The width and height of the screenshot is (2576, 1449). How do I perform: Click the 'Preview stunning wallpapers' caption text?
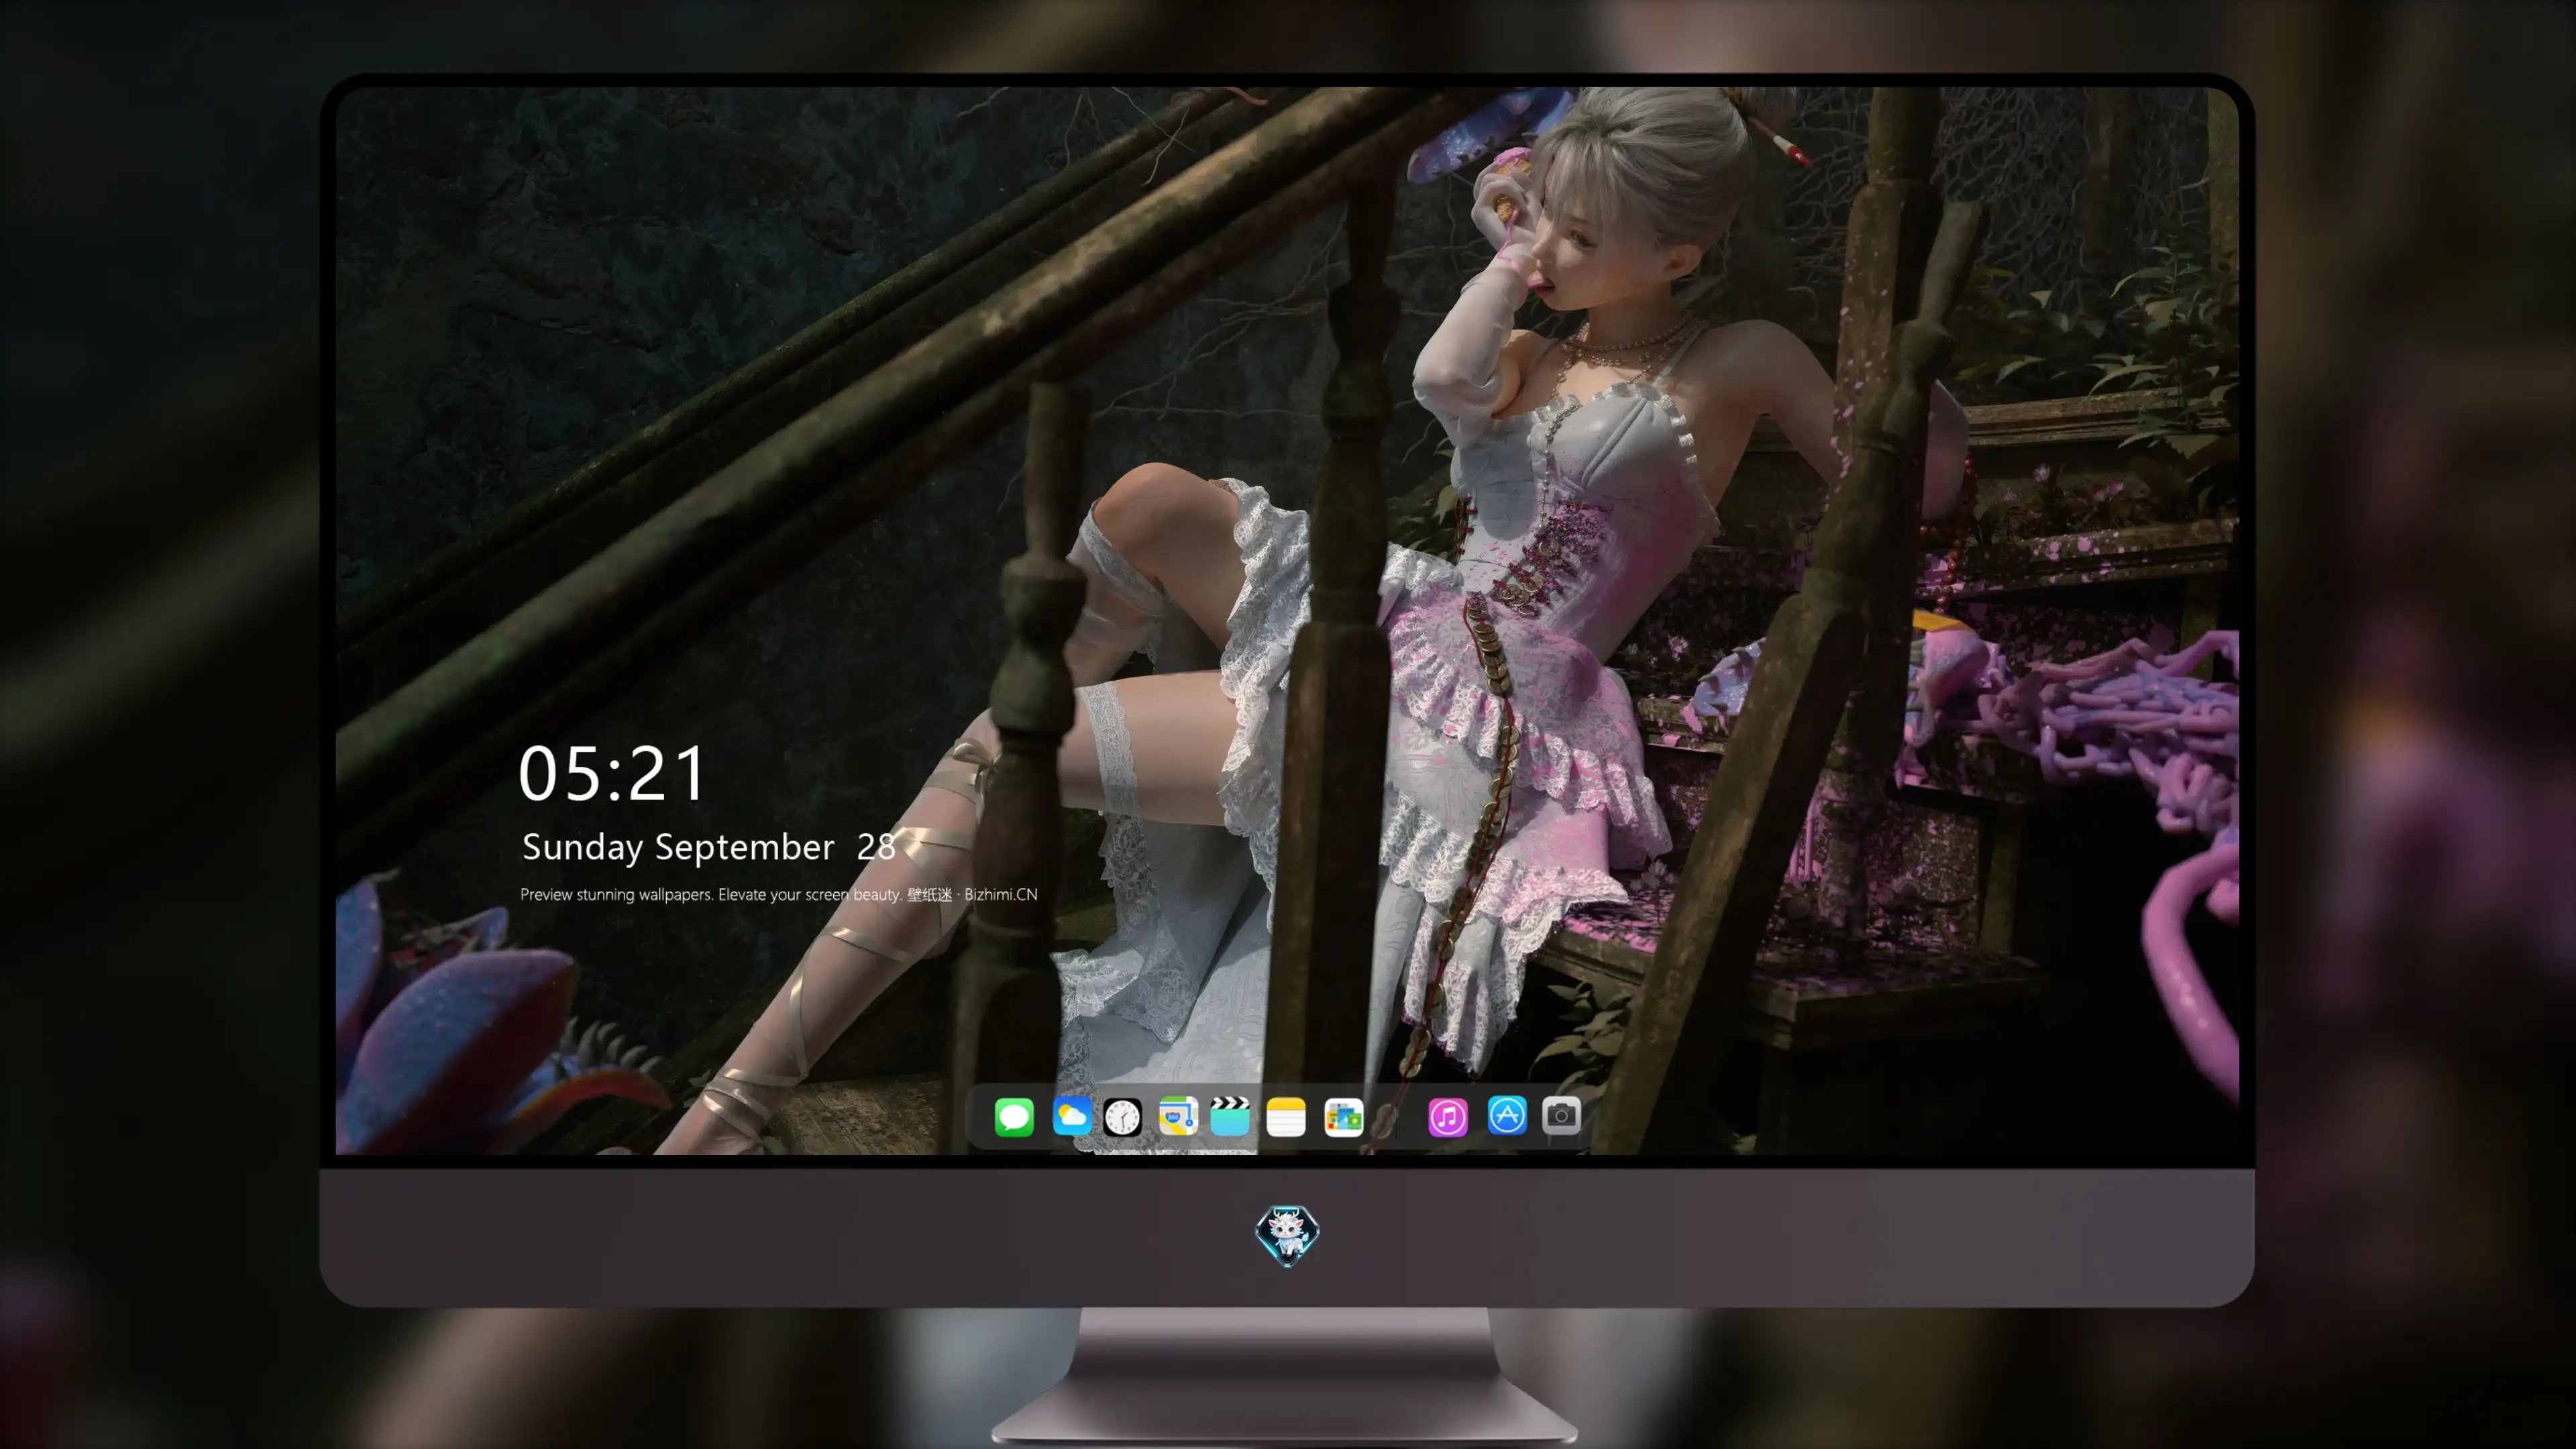(x=779, y=894)
